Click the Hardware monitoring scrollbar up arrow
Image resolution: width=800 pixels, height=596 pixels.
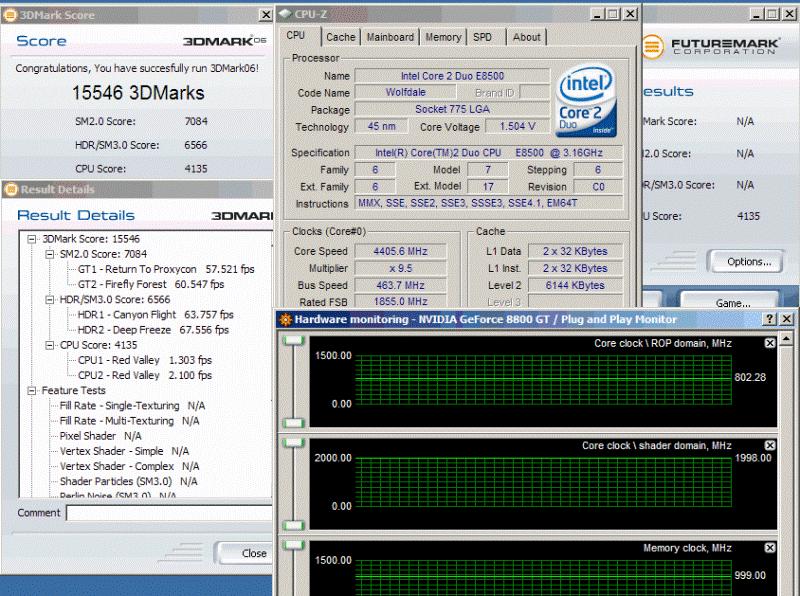tap(787, 338)
